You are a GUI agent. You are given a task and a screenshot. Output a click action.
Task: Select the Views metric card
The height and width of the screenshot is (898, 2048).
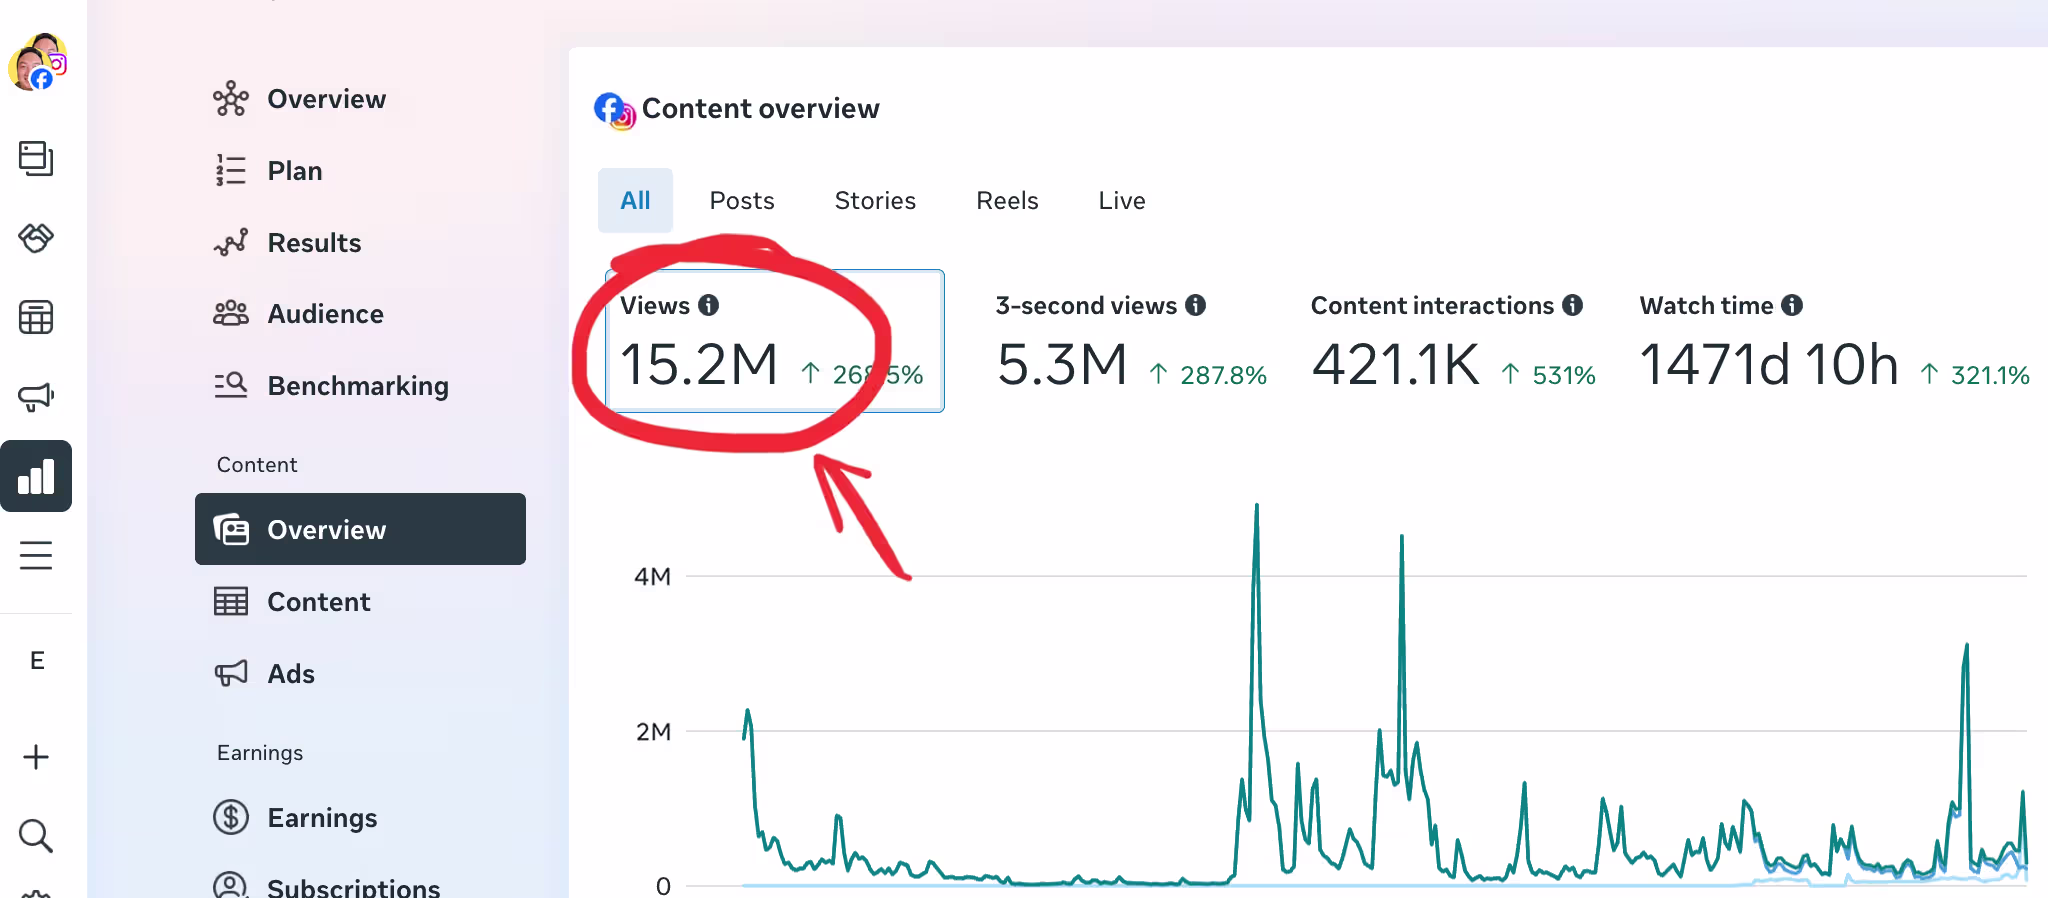coord(775,341)
